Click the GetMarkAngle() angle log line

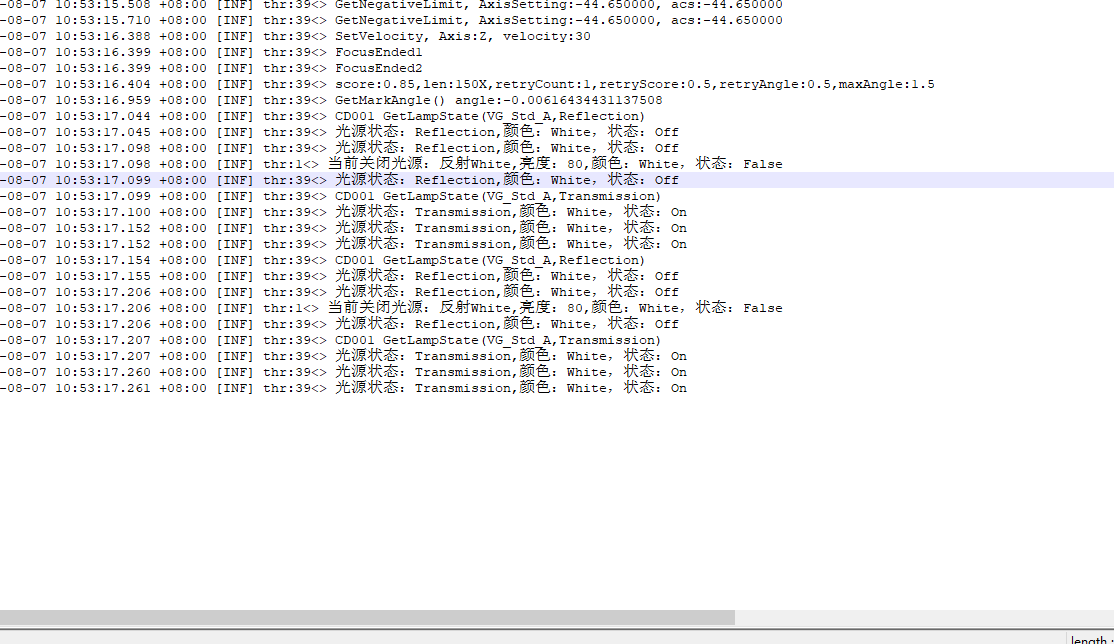[x=498, y=100]
